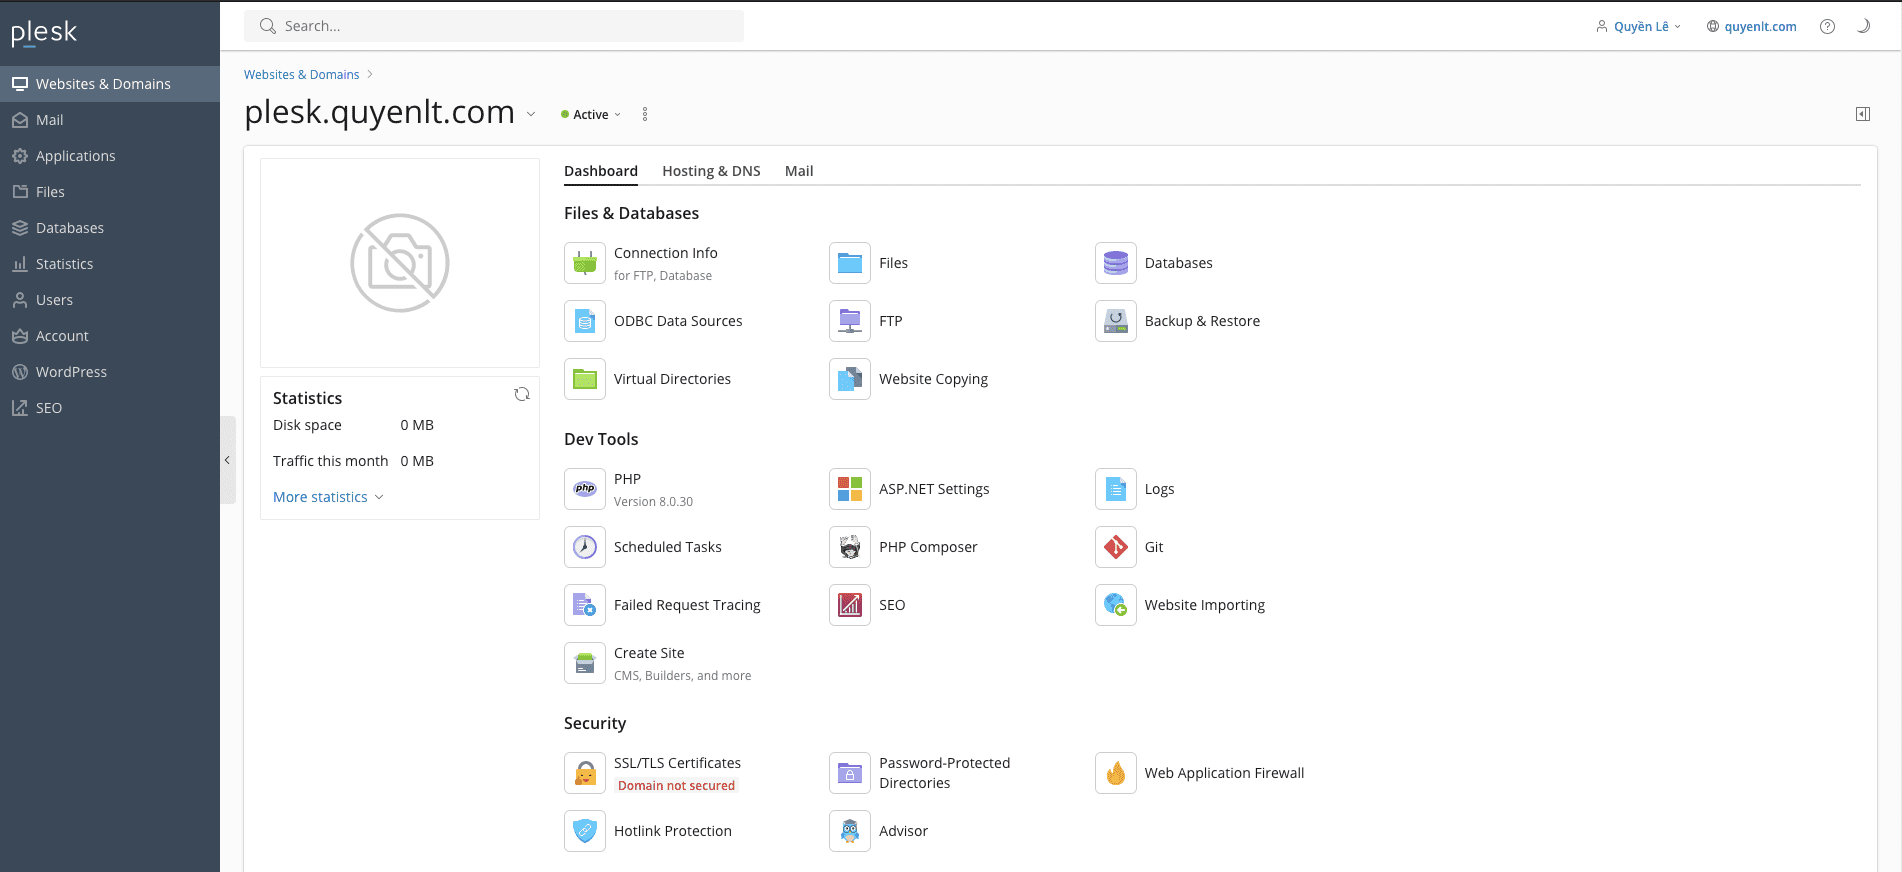The image size is (1902, 872).
Task: Open the SSL/TLS Certificates lock icon
Action: click(x=585, y=773)
